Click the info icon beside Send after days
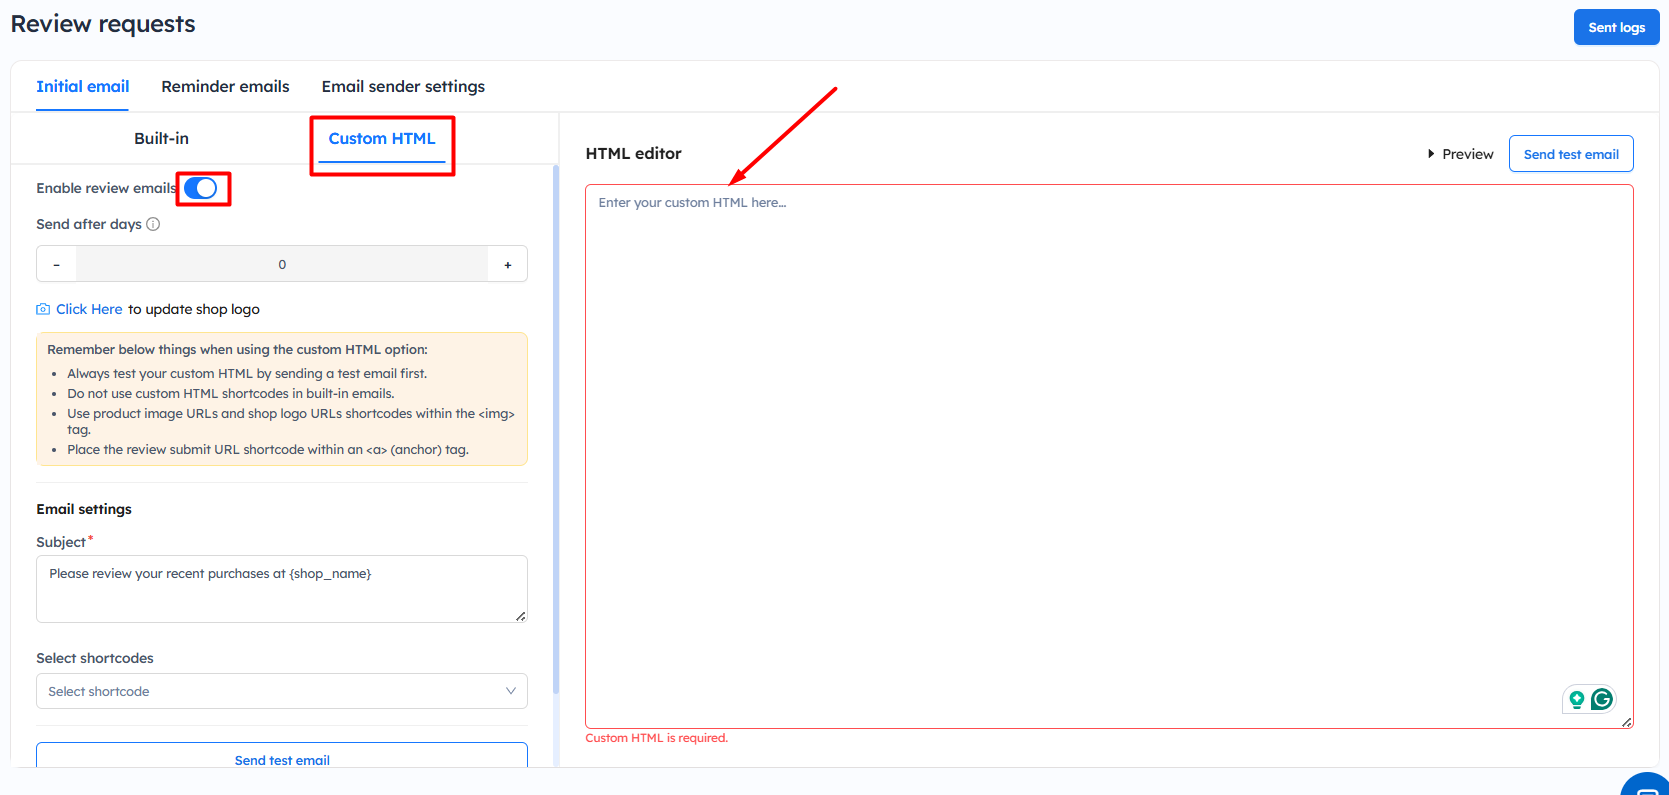The image size is (1669, 795). click(x=153, y=224)
